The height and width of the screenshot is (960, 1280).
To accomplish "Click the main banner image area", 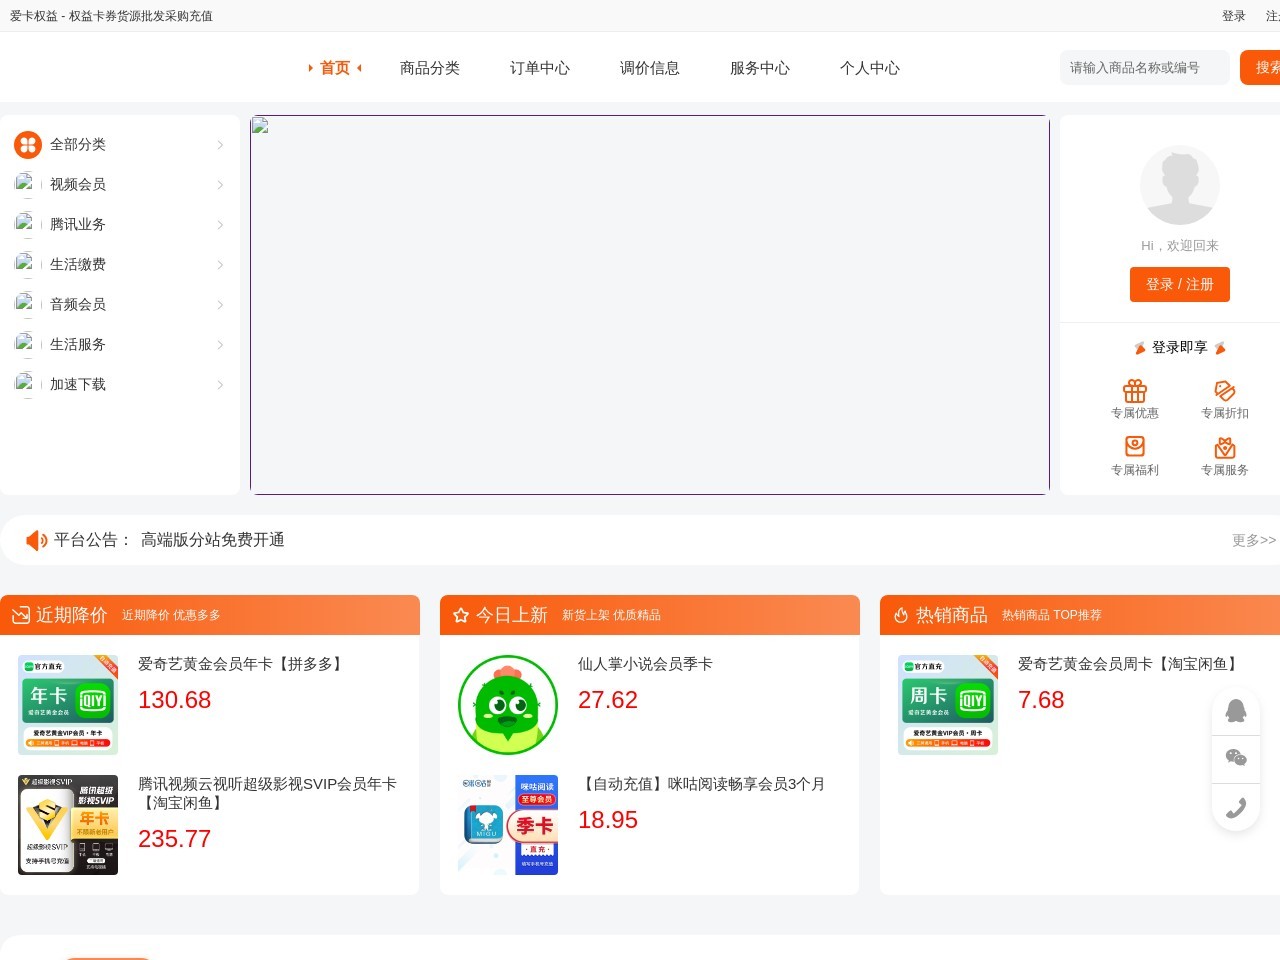I will [650, 305].
